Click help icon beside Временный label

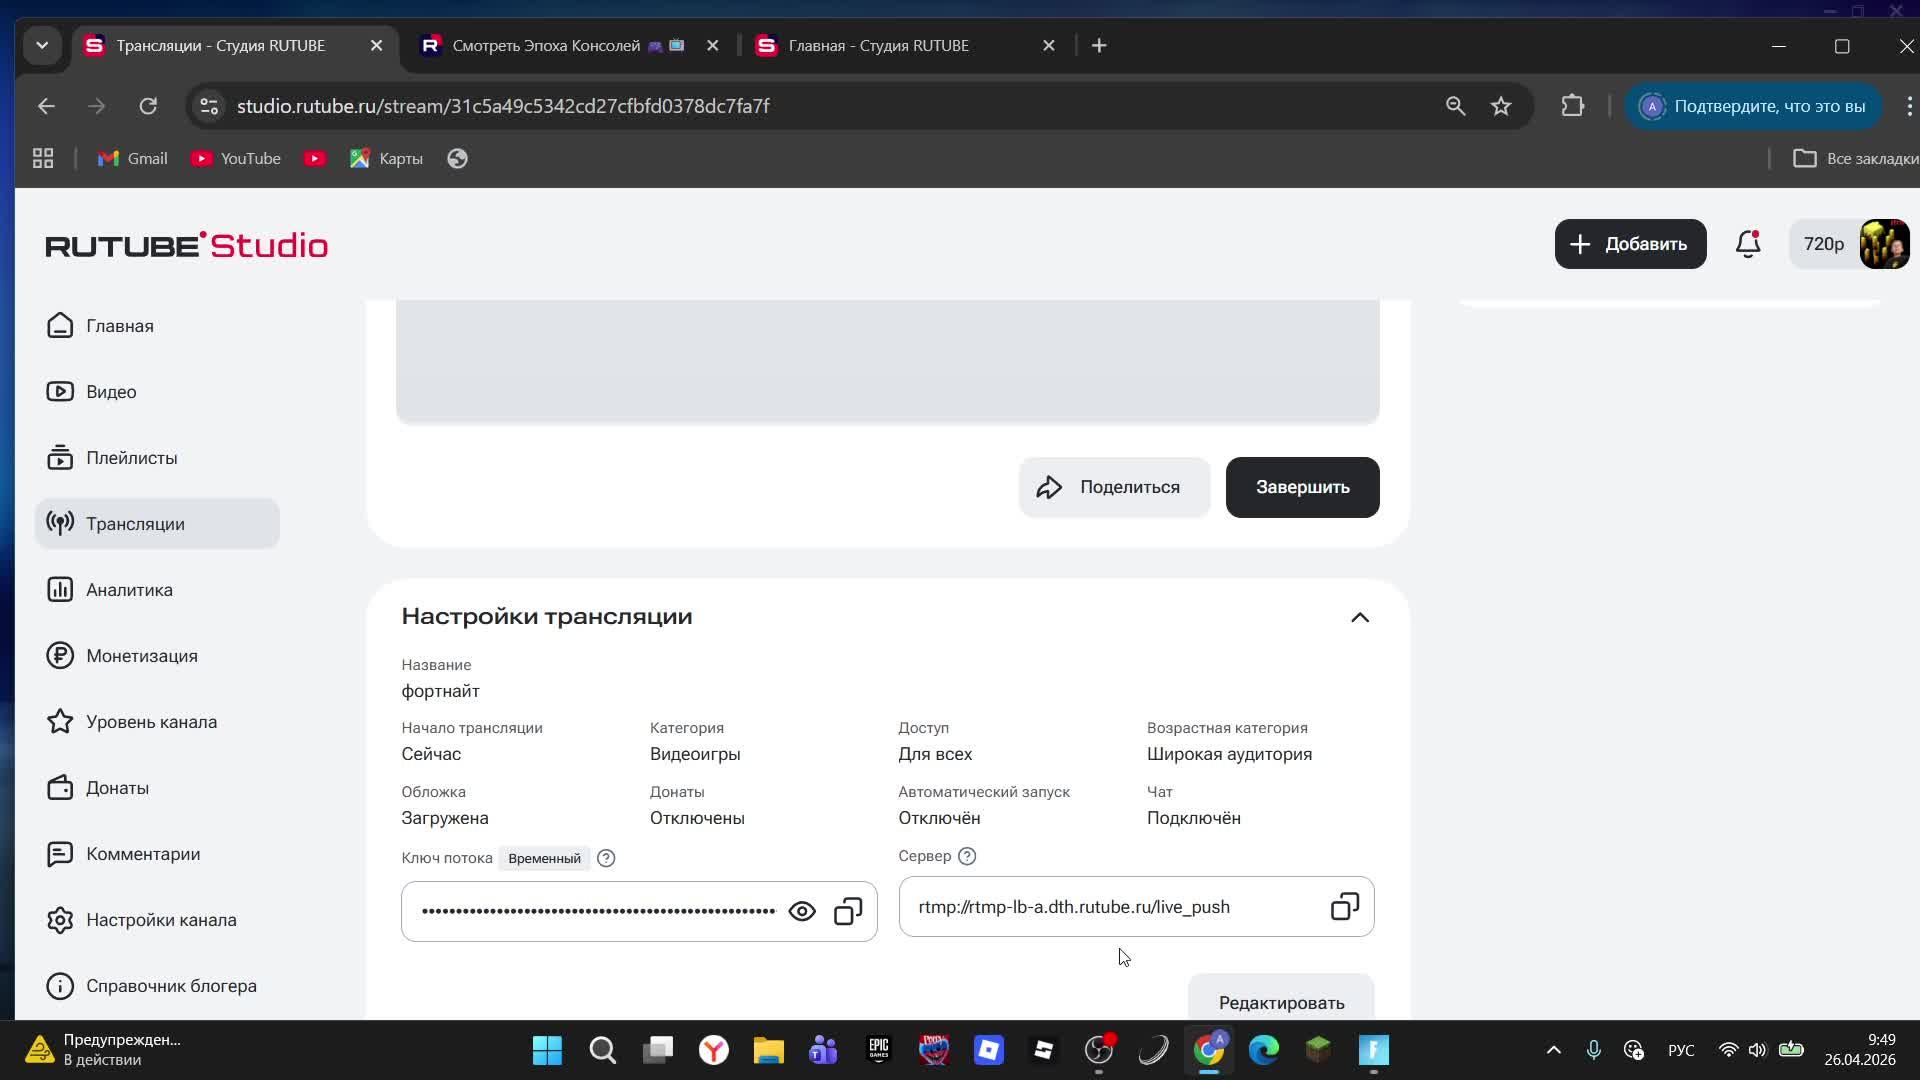[606, 858]
